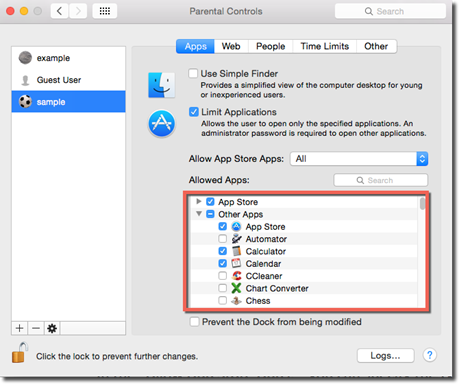Uncheck App Store under Other Apps
The width and height of the screenshot is (459, 384).
223,227
